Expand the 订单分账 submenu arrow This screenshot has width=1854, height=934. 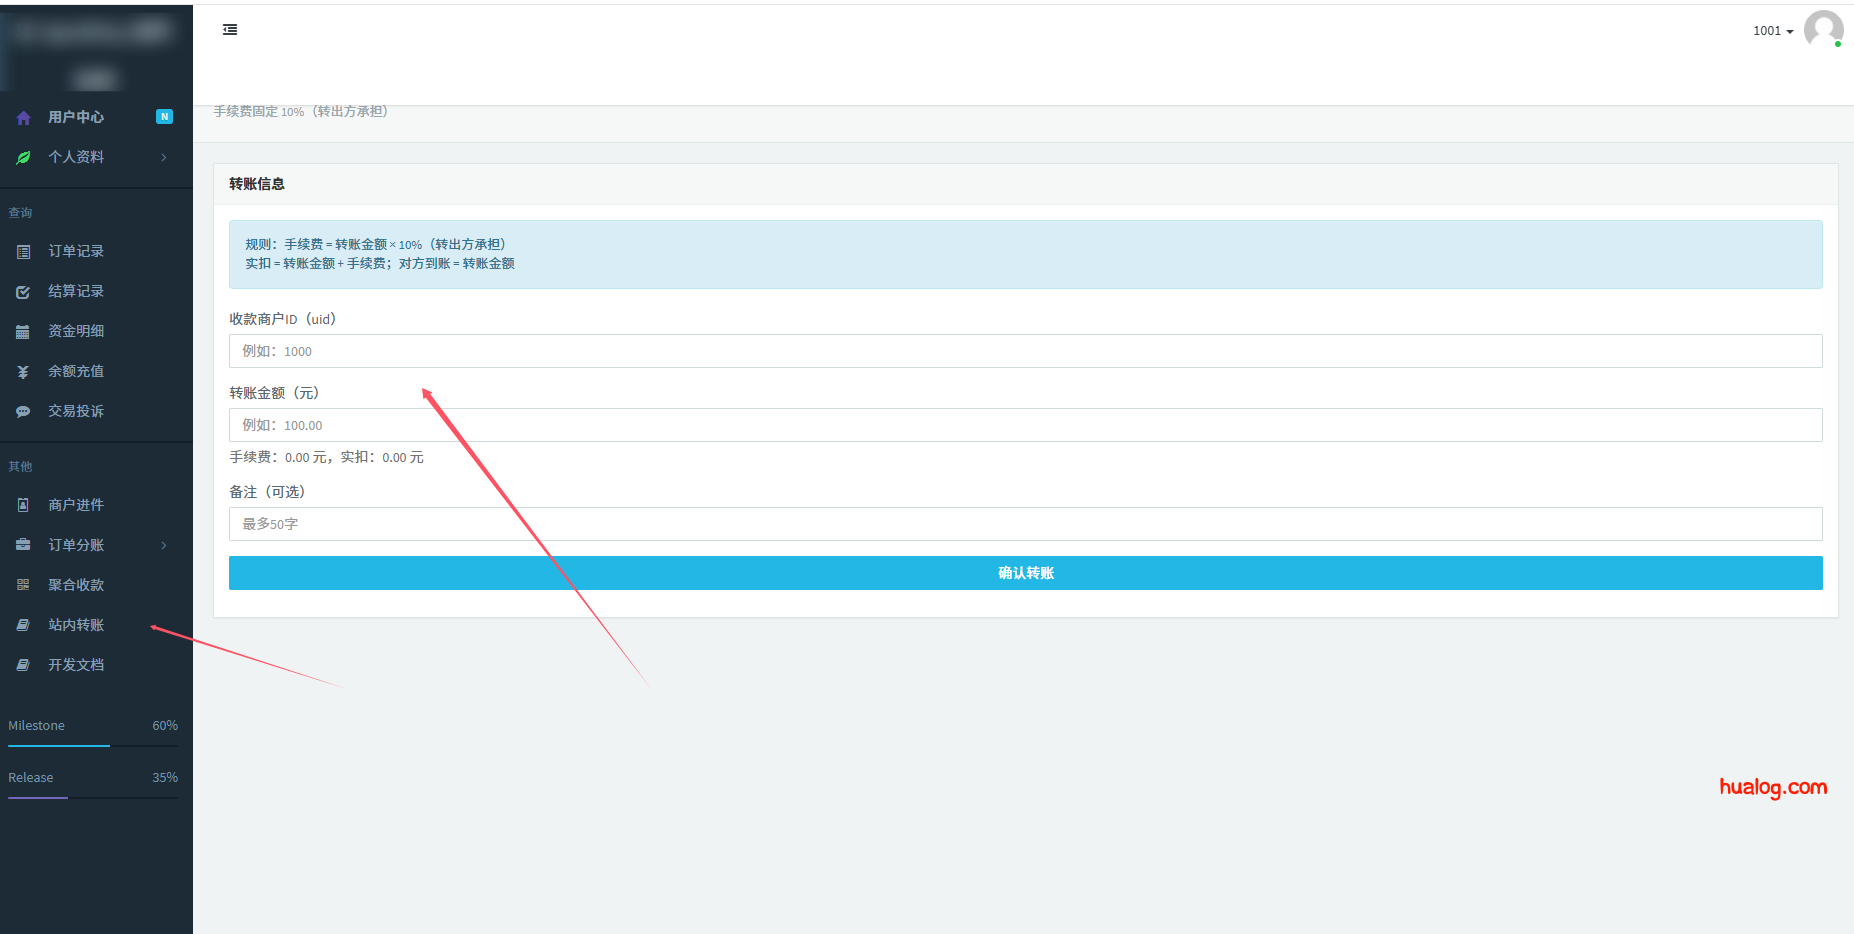pyautogui.click(x=164, y=546)
